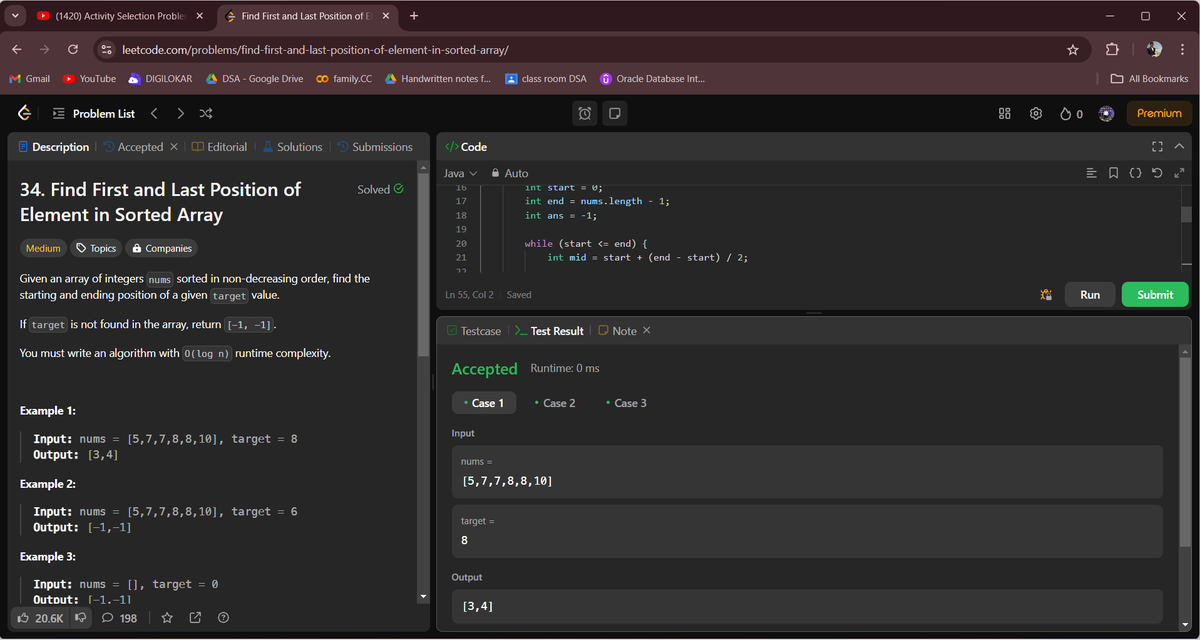Open the Editorial tab
Image resolution: width=1200 pixels, height=640 pixels.
[x=219, y=147]
